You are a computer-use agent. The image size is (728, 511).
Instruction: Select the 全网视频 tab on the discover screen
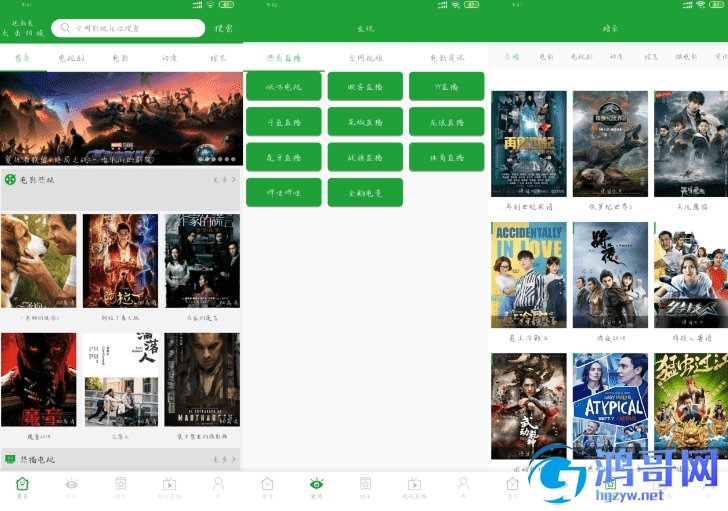365,58
